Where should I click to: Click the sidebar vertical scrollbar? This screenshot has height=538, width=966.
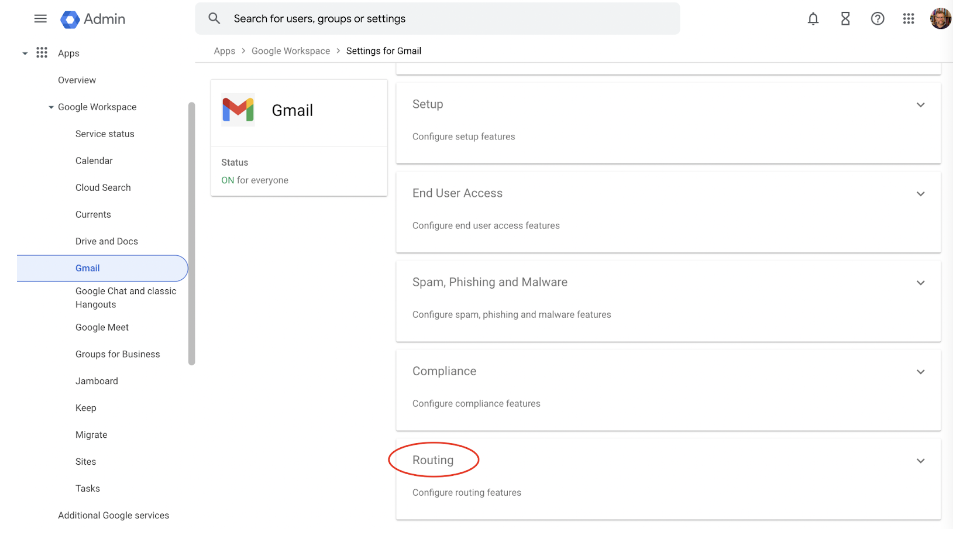192,234
